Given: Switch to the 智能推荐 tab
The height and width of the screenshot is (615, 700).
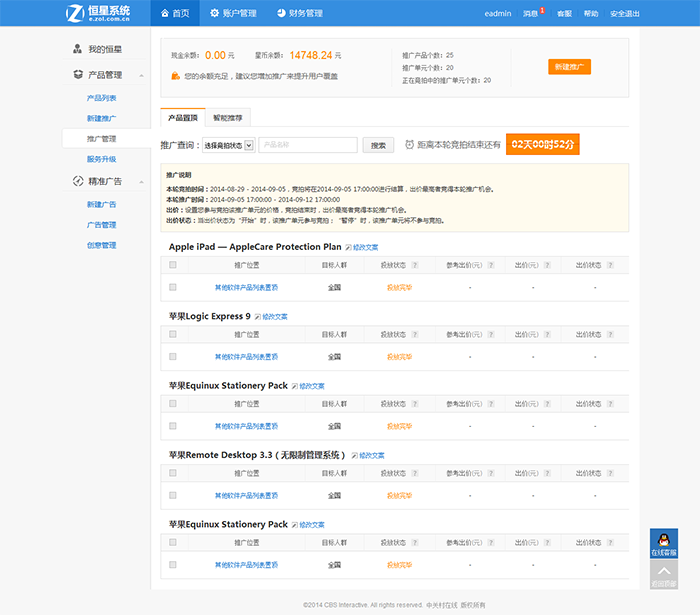Looking at the screenshot, I should 226,117.
